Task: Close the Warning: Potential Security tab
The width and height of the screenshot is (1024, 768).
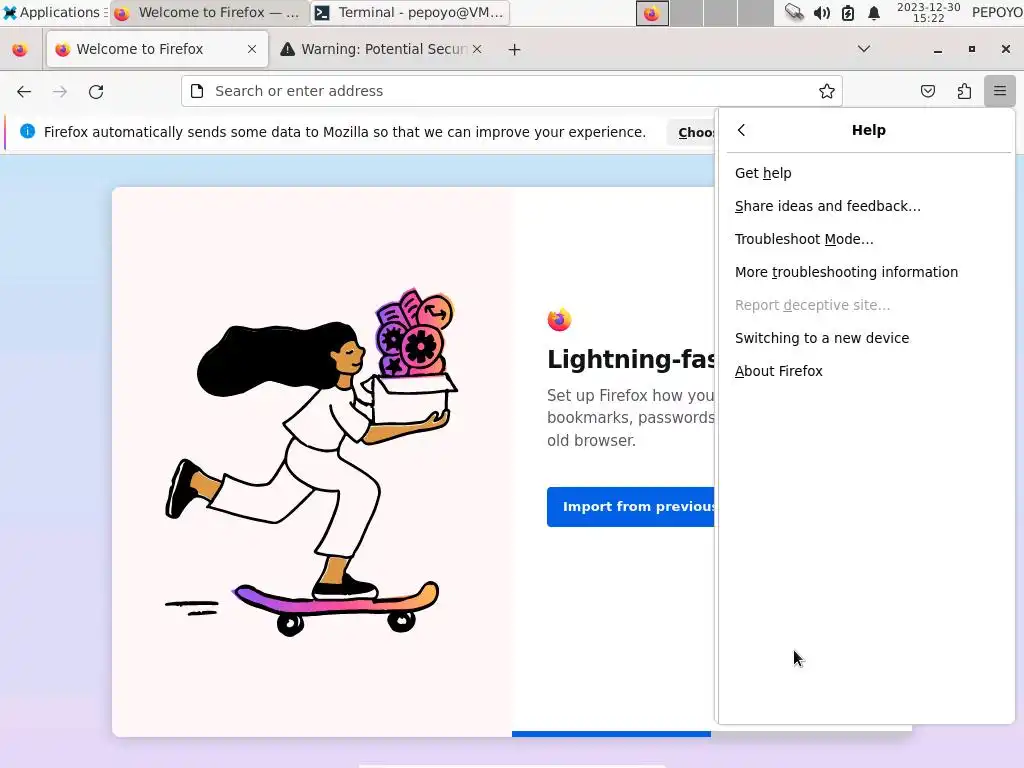Action: click(477, 49)
